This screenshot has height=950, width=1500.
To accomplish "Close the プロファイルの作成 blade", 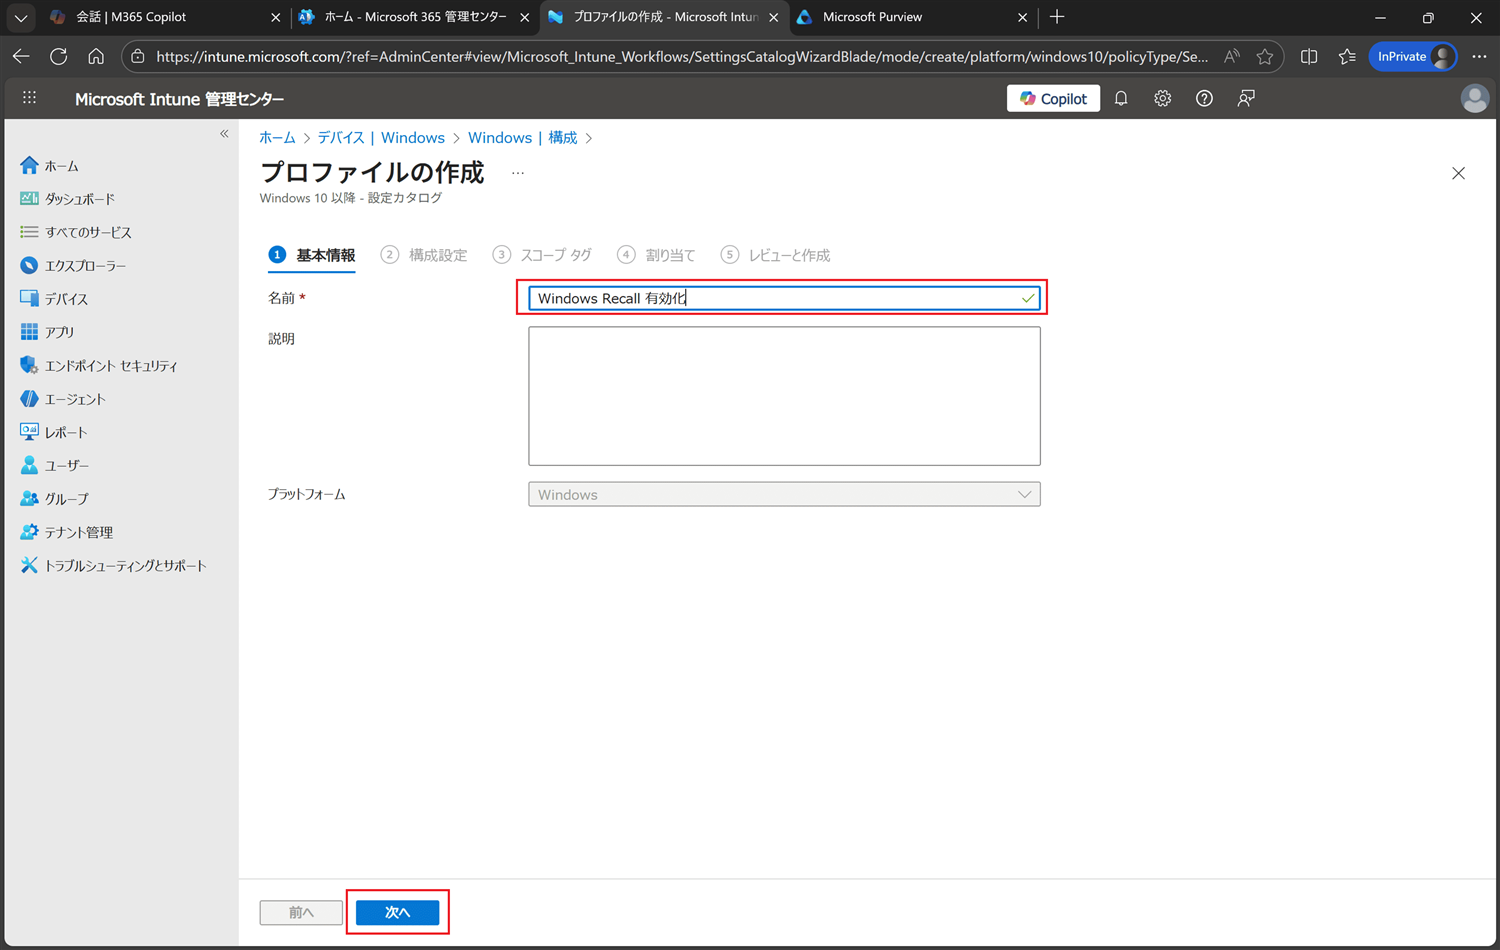I will 1458,173.
